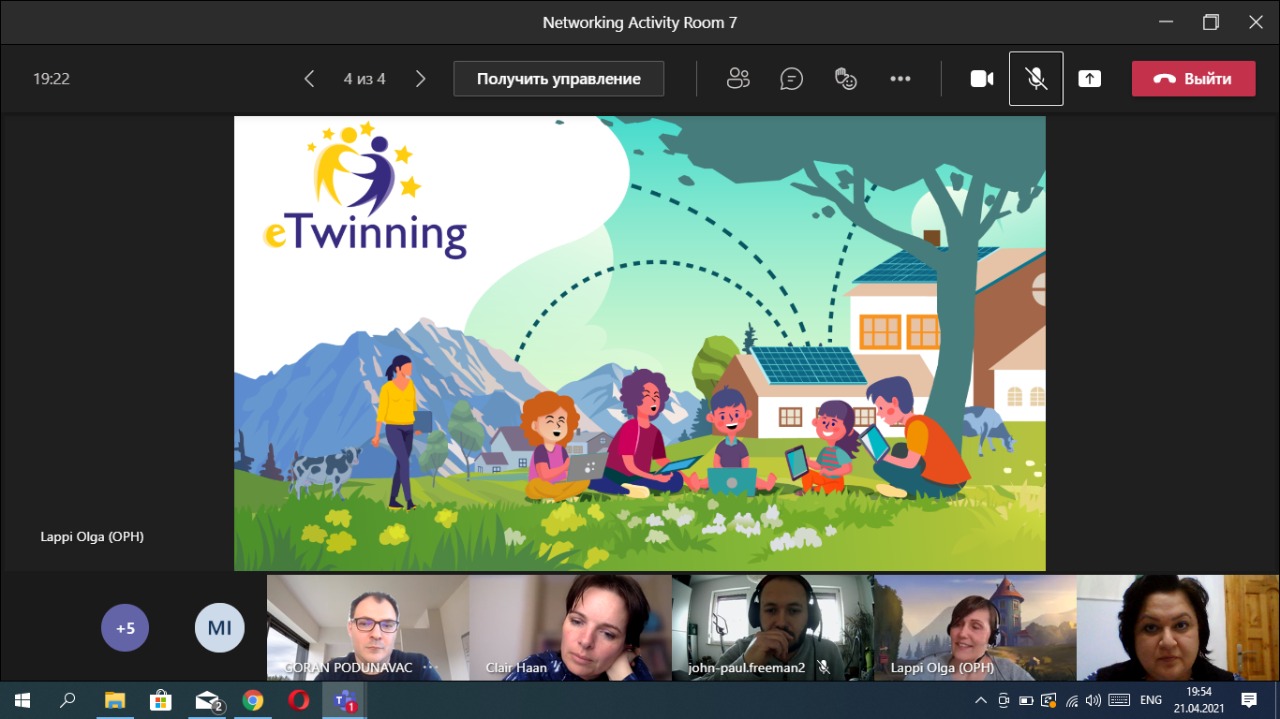The height and width of the screenshot is (719, 1280).
Task: Open Google Chrome from taskbar
Action: coord(253,700)
